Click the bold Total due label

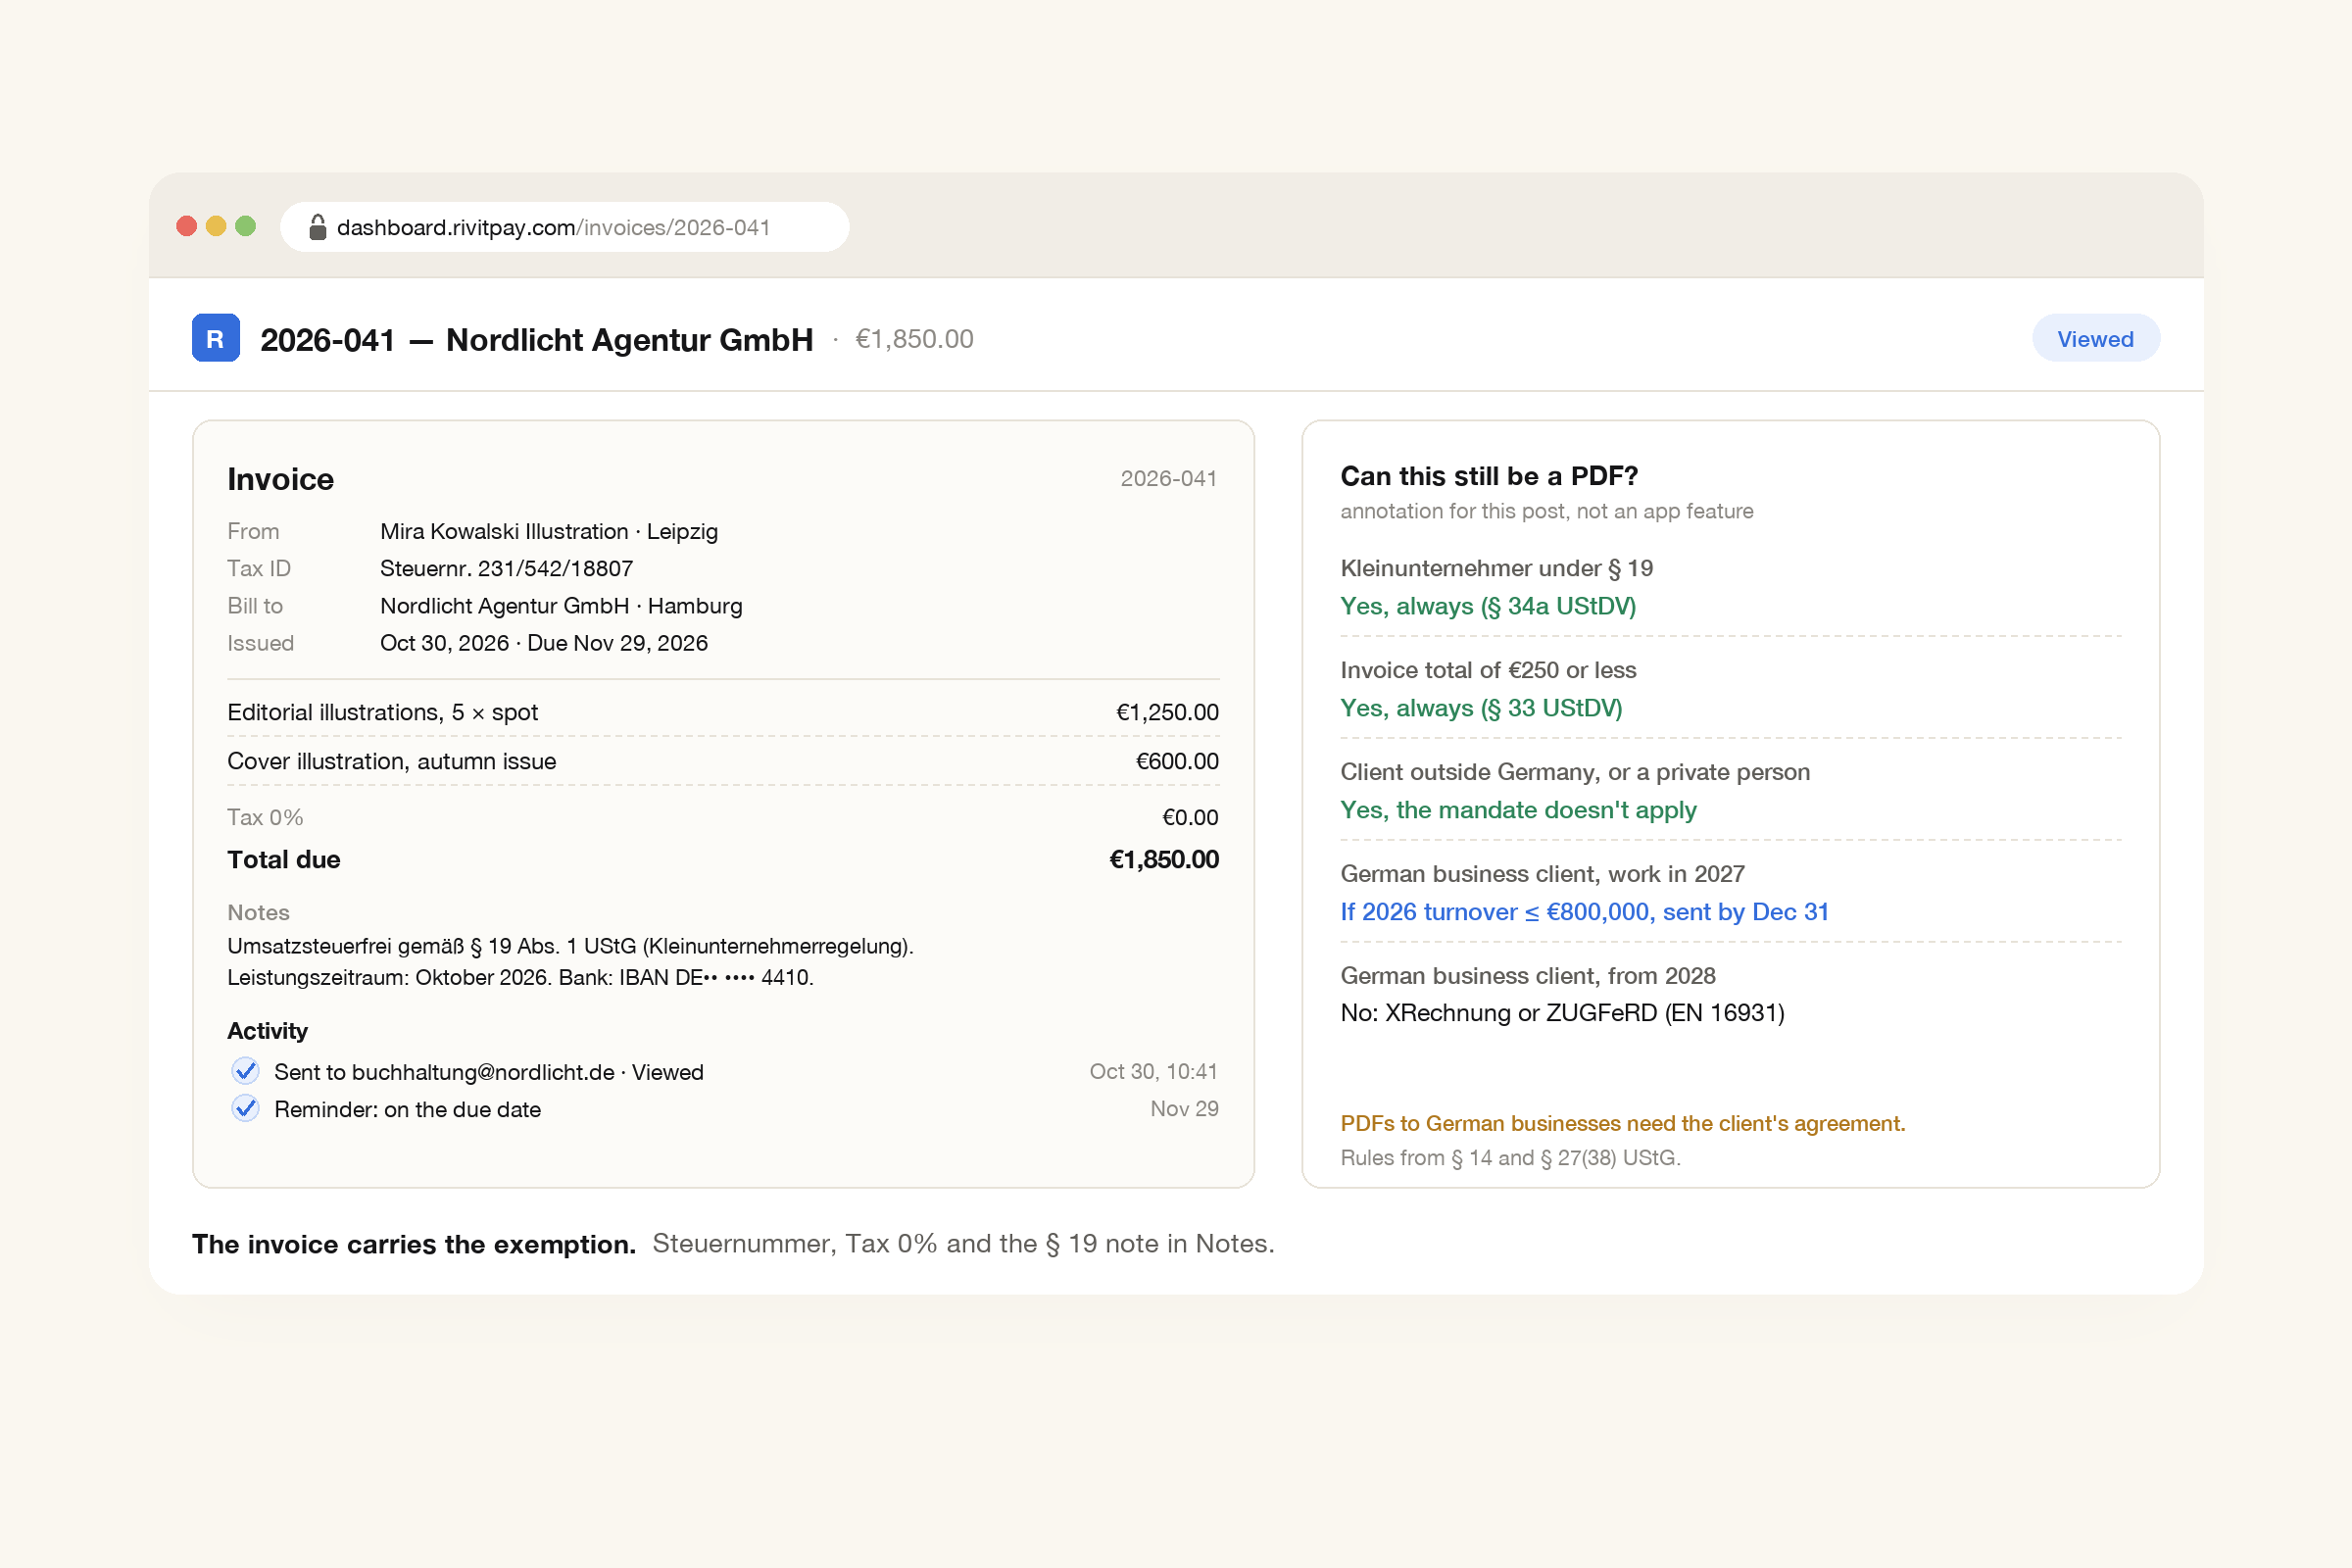[284, 859]
